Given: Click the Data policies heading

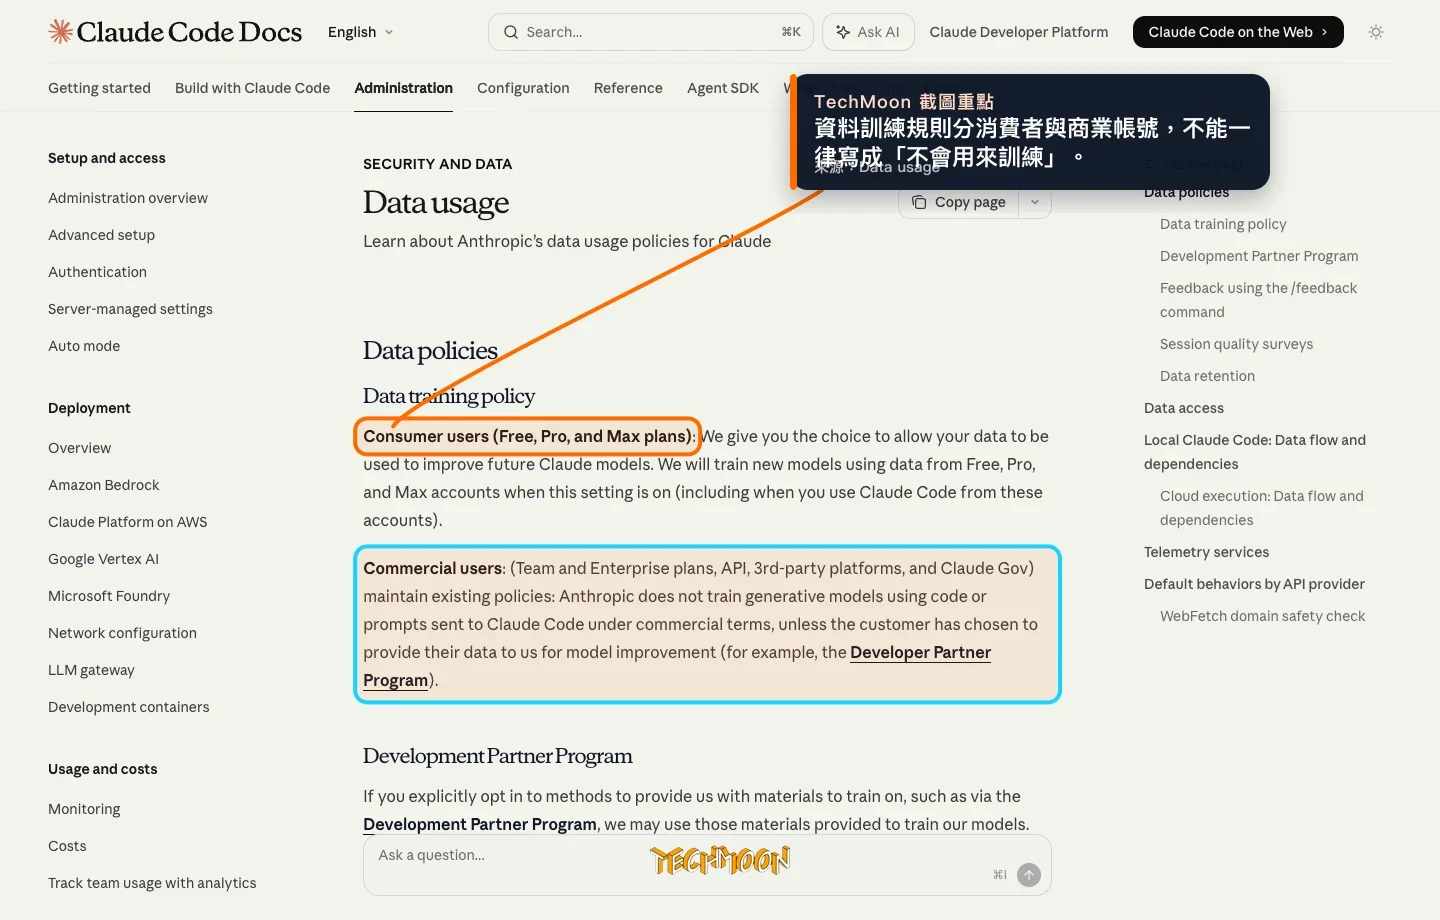Looking at the screenshot, I should click(430, 351).
